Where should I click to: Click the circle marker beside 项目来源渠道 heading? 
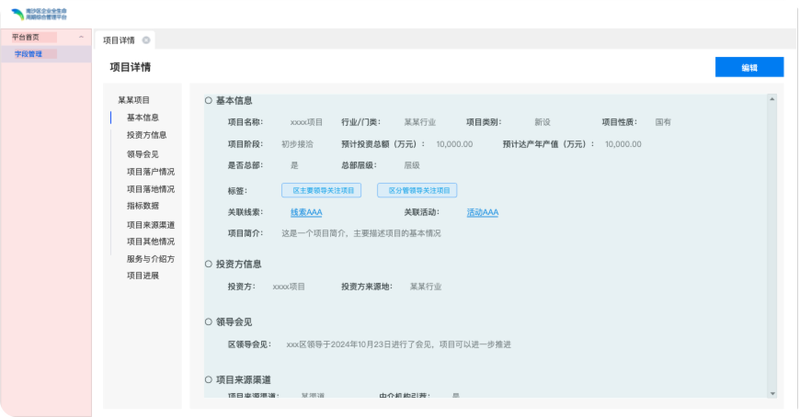(208, 380)
